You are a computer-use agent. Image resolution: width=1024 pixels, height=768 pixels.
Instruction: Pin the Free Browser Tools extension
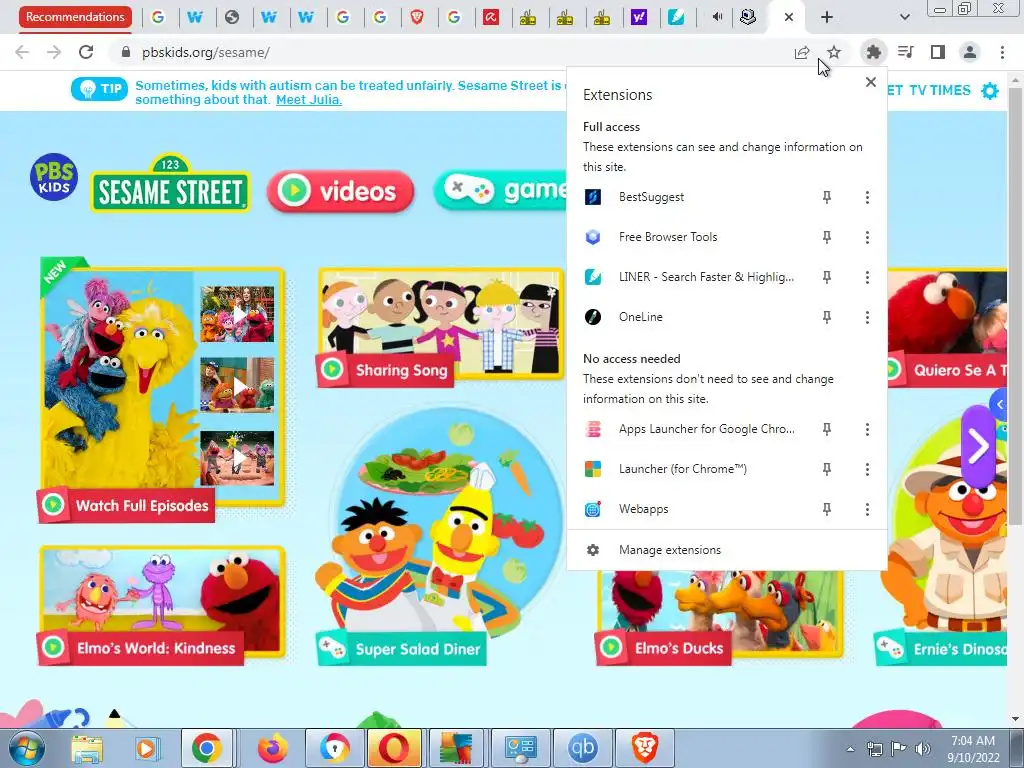827,237
